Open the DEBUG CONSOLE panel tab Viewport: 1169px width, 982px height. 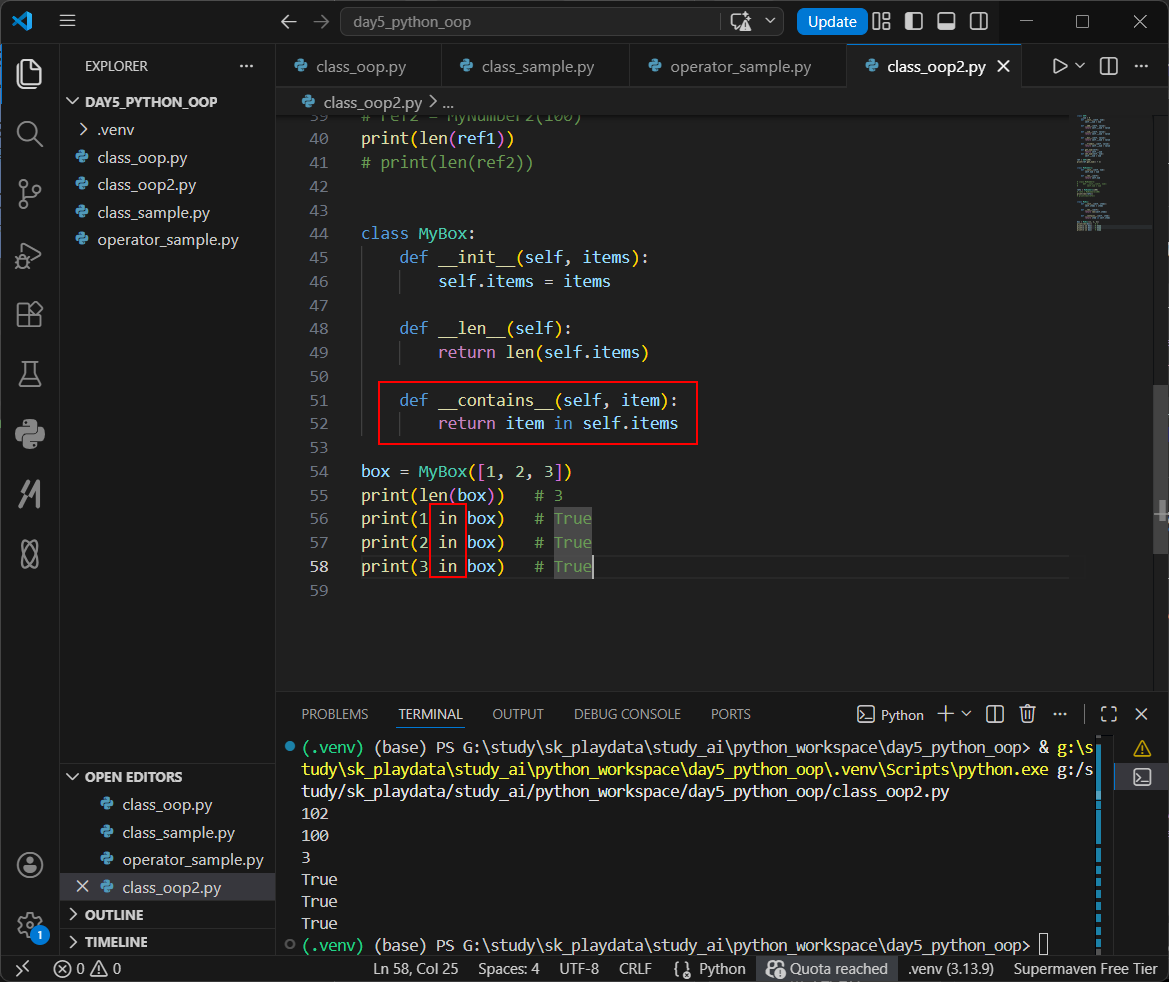[x=627, y=714]
